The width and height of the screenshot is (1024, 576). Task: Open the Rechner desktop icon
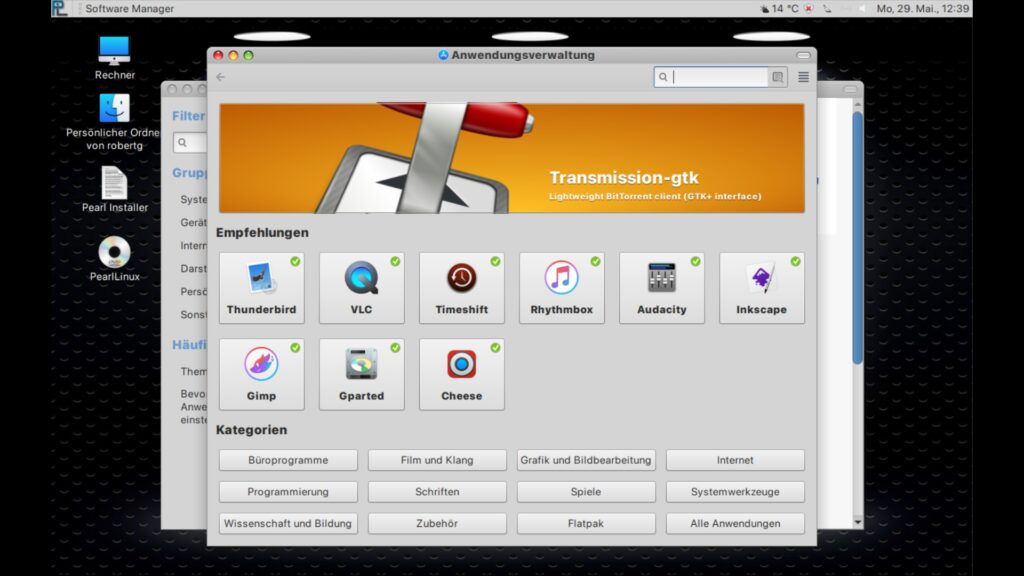[x=114, y=58]
